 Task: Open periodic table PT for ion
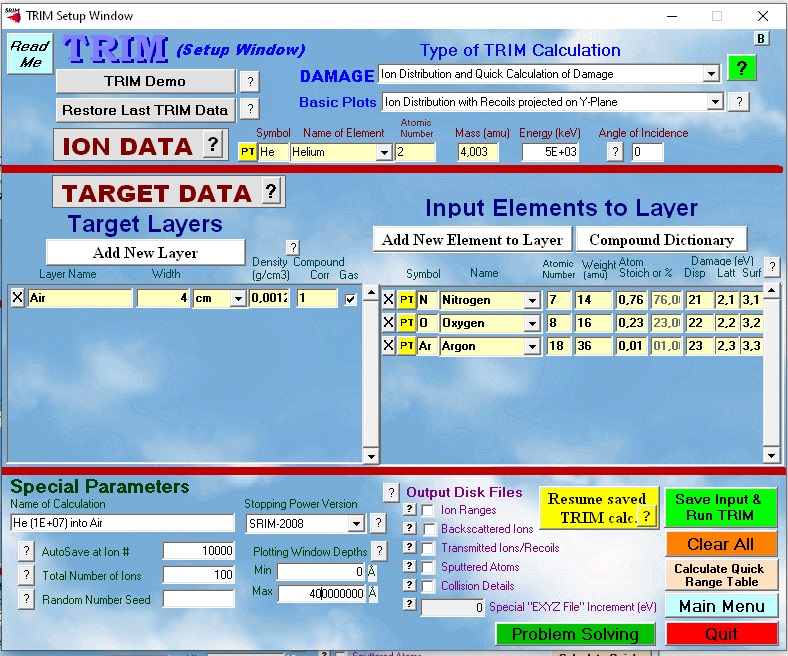tap(248, 152)
